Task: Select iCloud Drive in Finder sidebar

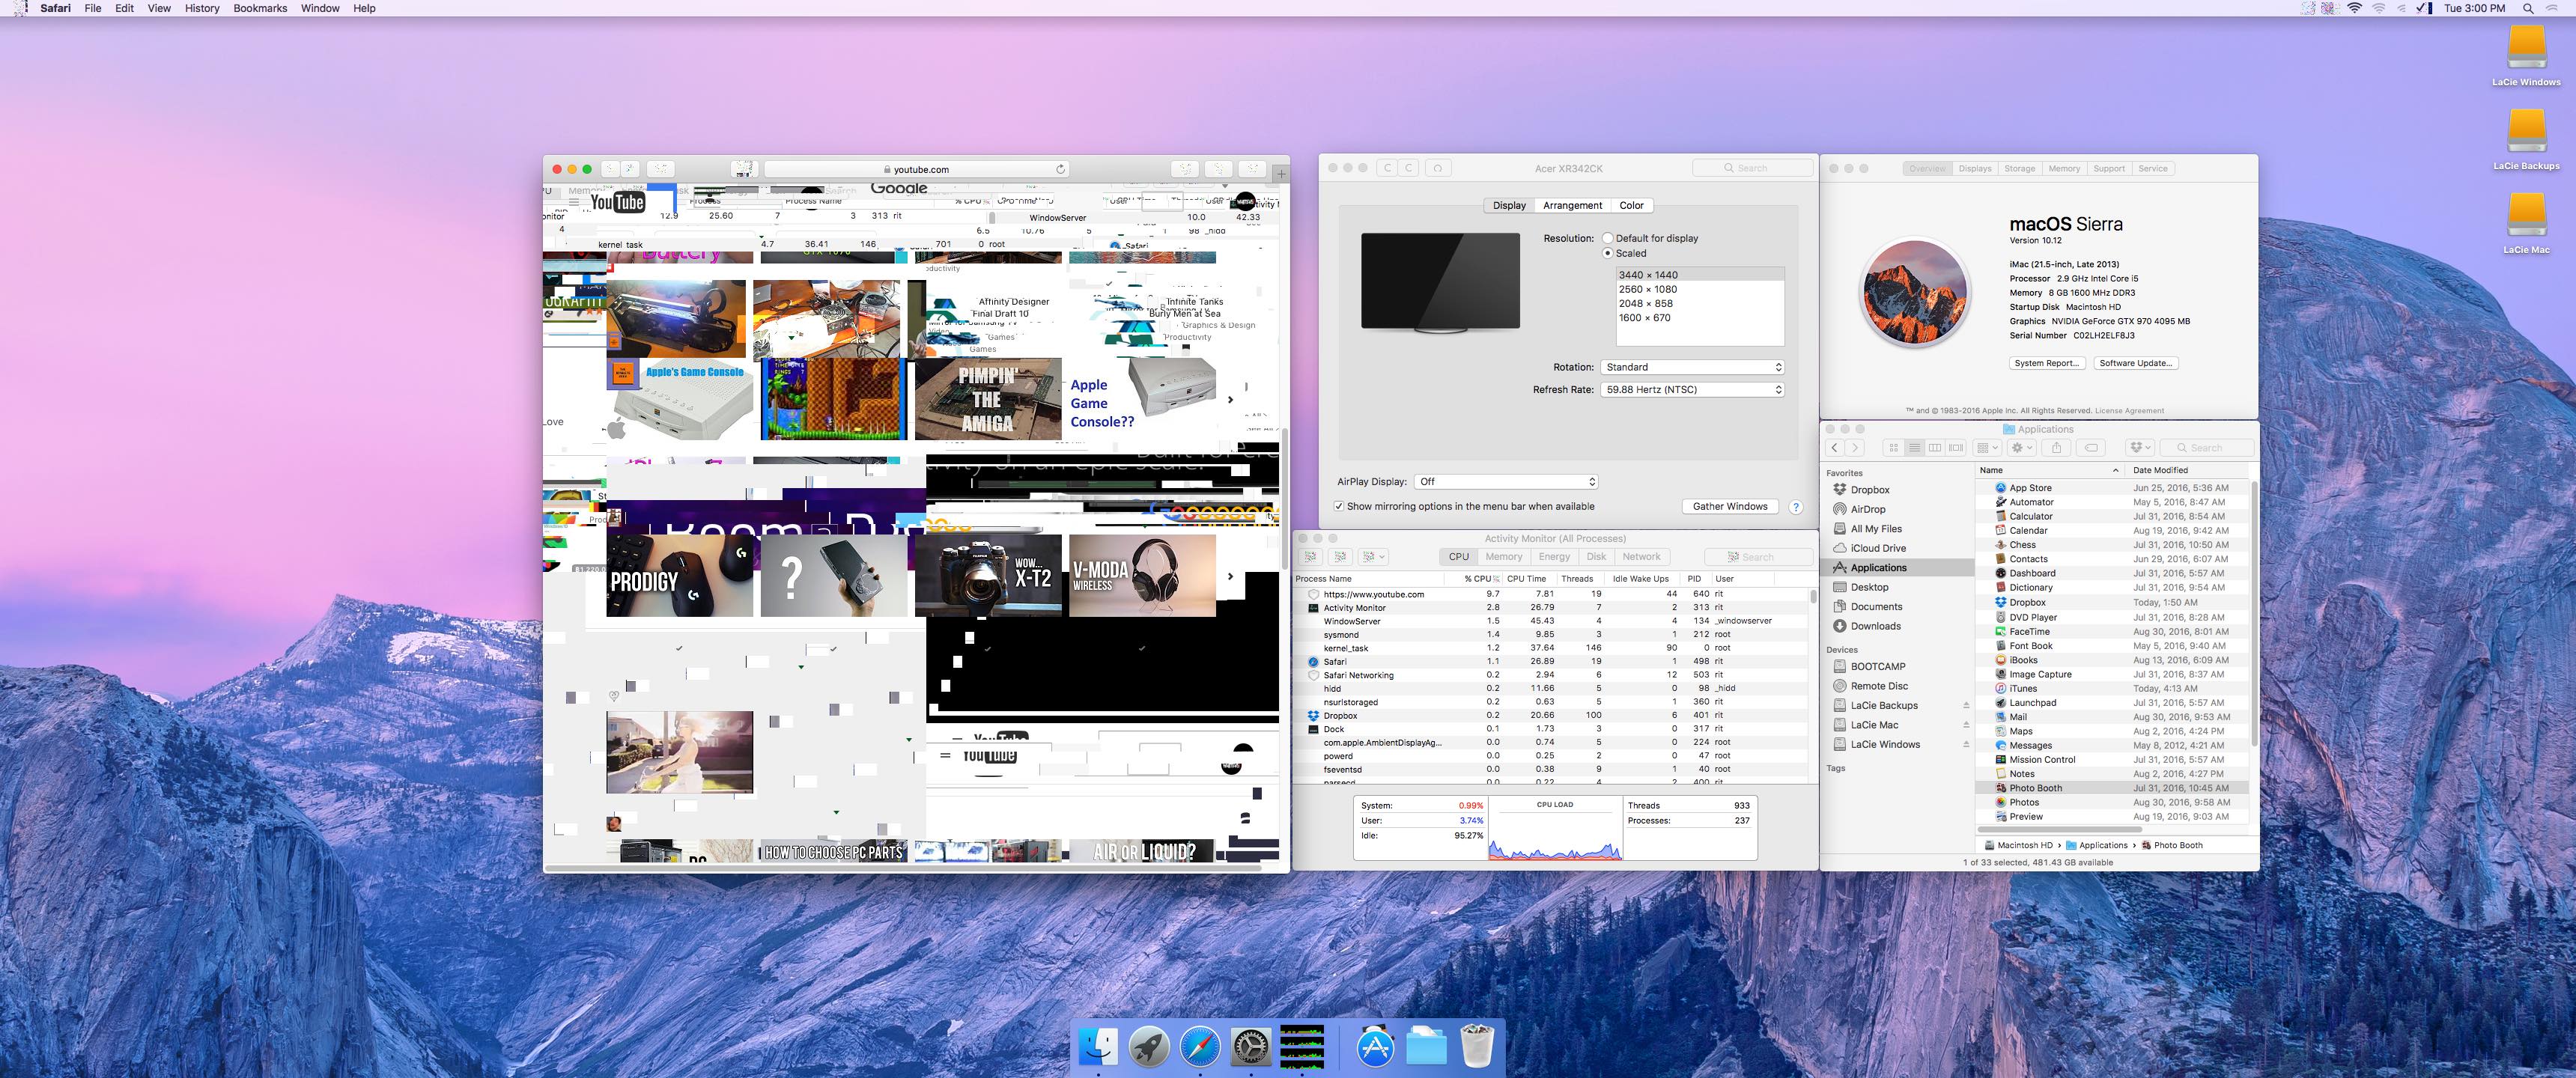Action: [1878, 548]
